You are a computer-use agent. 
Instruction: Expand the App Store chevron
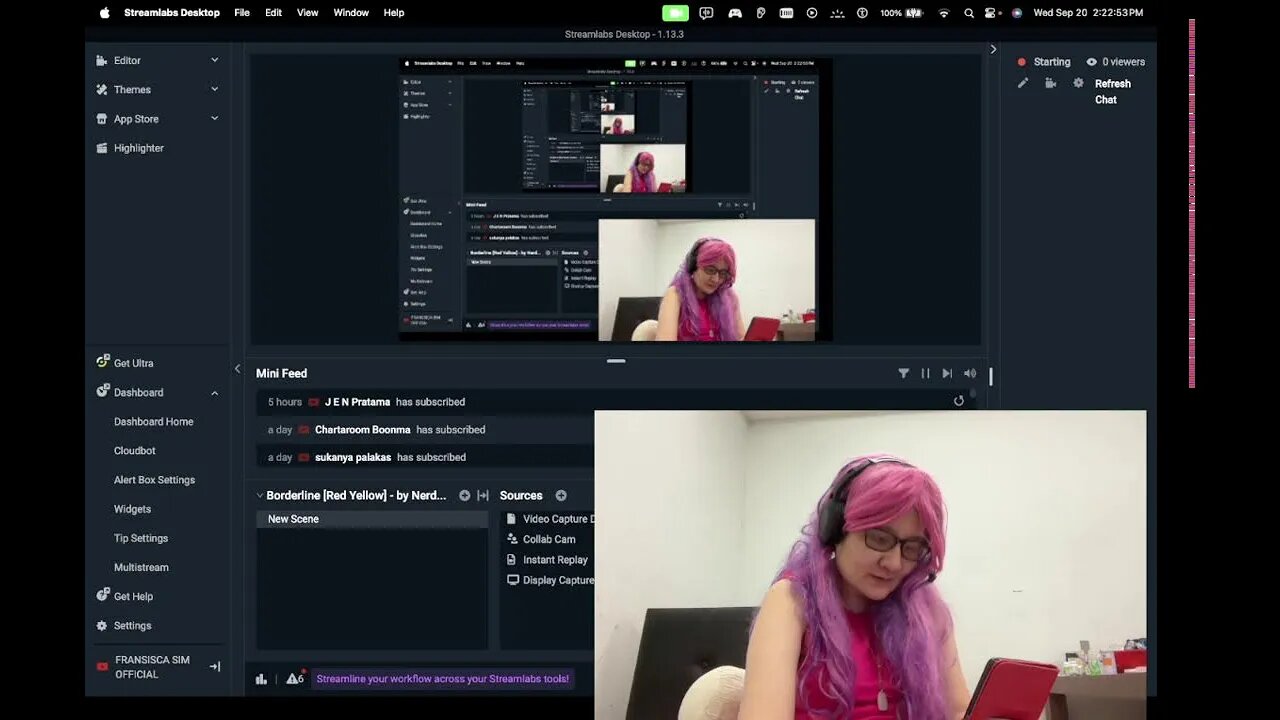coord(214,118)
